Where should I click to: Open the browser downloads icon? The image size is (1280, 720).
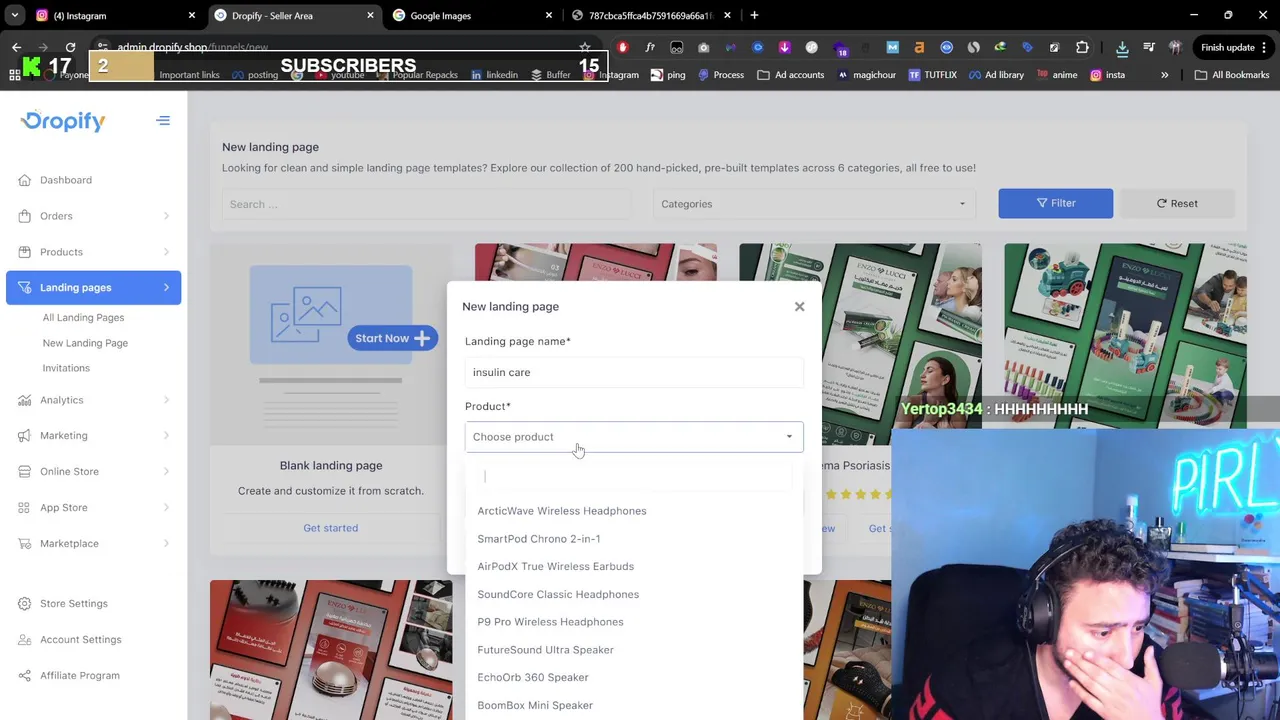click(1122, 47)
